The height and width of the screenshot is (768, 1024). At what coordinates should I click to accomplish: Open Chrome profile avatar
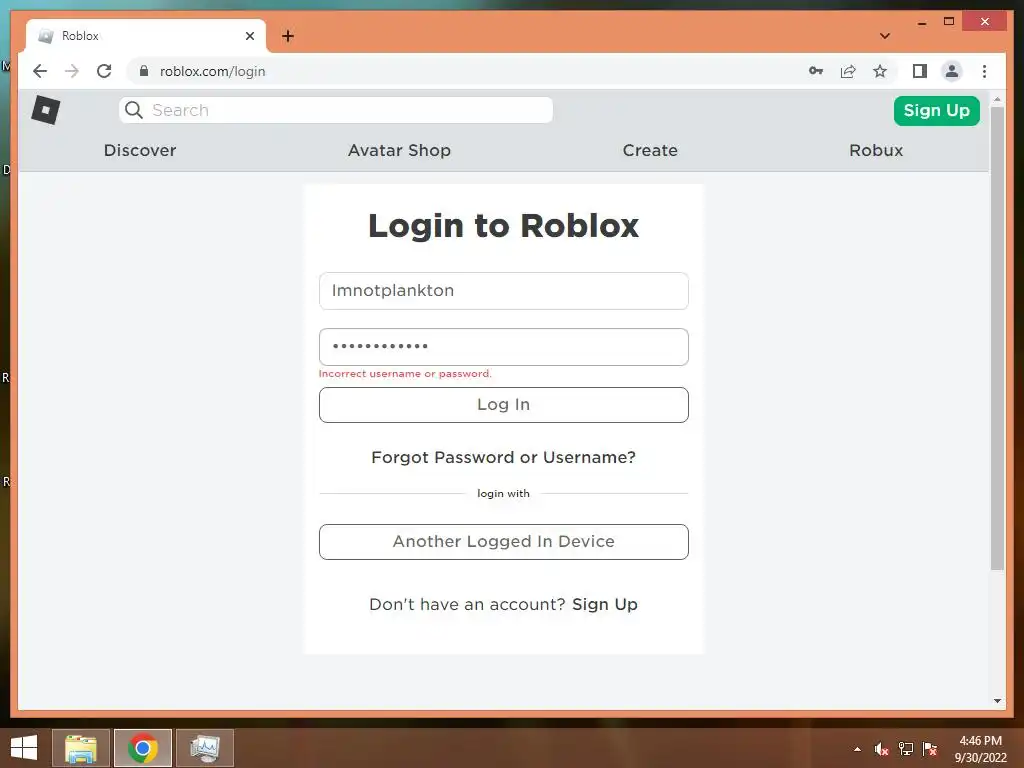952,71
